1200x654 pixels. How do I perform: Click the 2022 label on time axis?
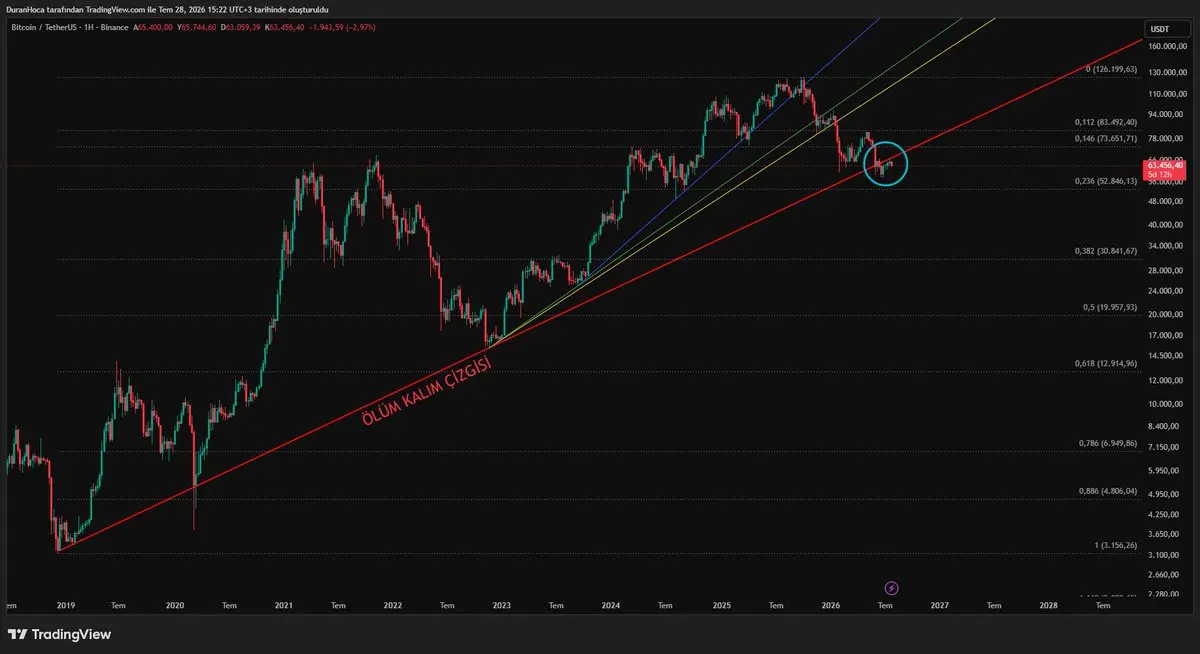pyautogui.click(x=393, y=605)
